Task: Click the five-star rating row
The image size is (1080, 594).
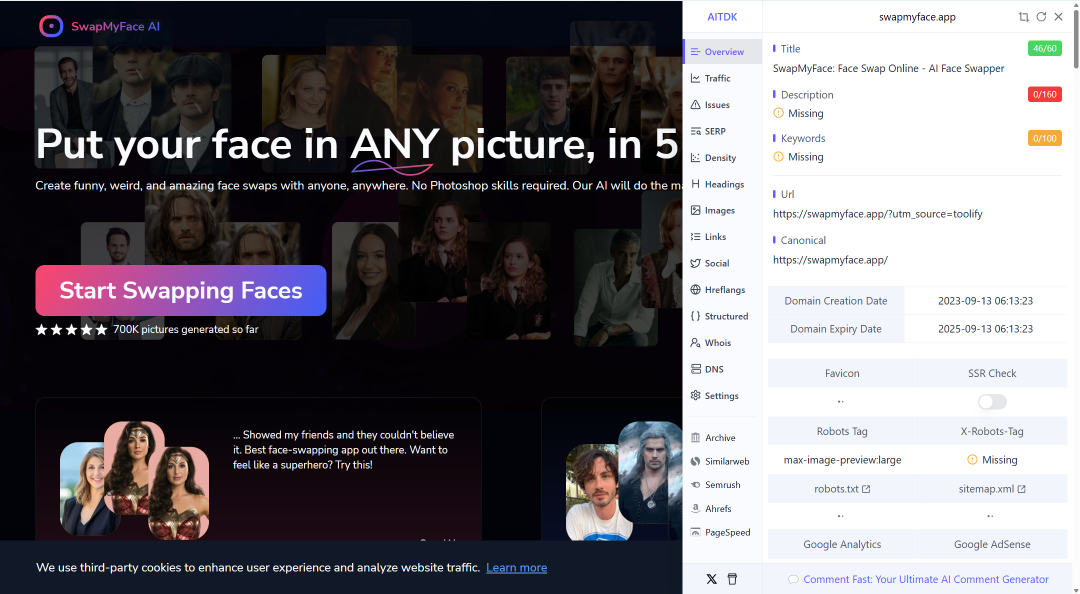Action: point(72,329)
